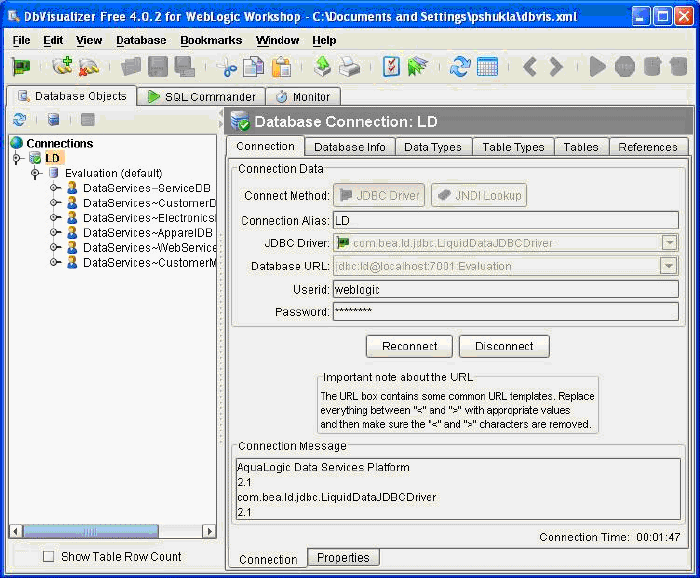Enable Show Table Row Count checkbox
The image size is (700, 578).
click(49, 556)
